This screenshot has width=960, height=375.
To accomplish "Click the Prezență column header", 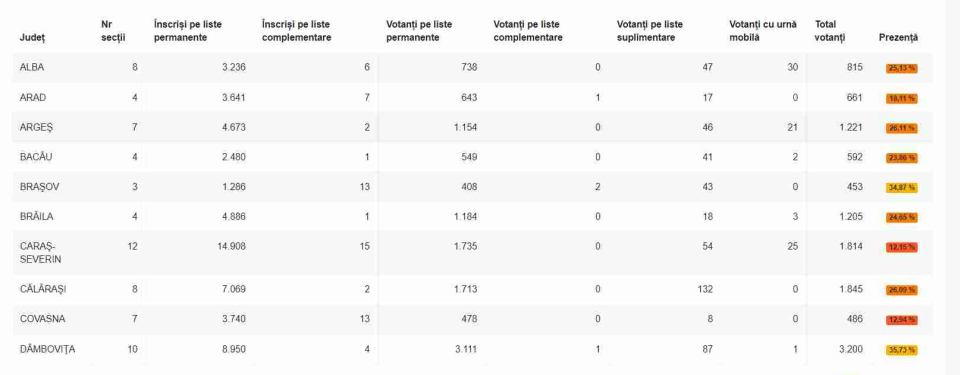I will 898,37.
